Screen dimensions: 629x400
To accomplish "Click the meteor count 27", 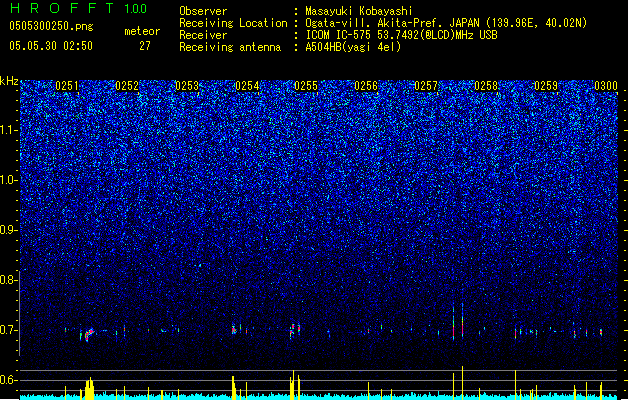I will (145, 46).
